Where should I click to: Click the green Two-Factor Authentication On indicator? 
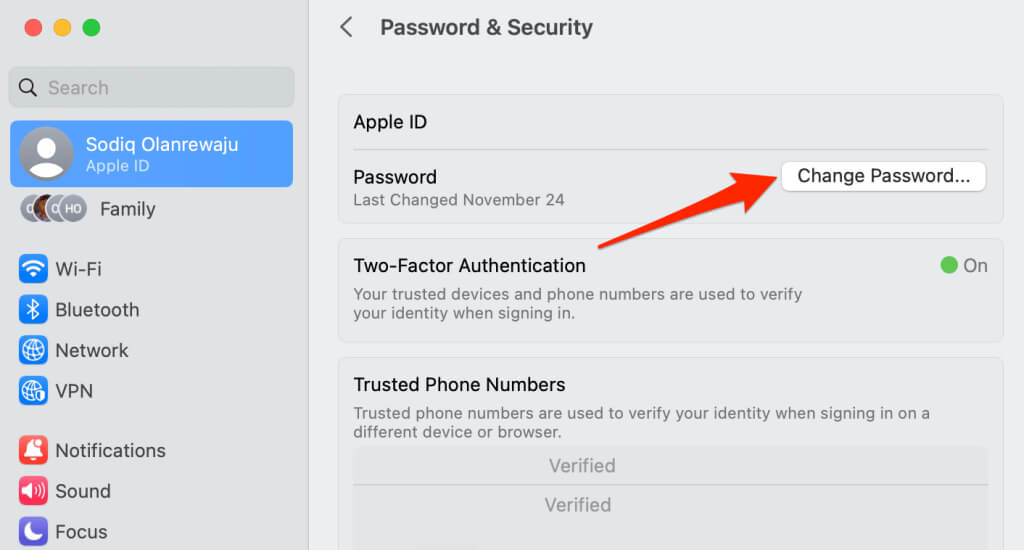coord(949,265)
